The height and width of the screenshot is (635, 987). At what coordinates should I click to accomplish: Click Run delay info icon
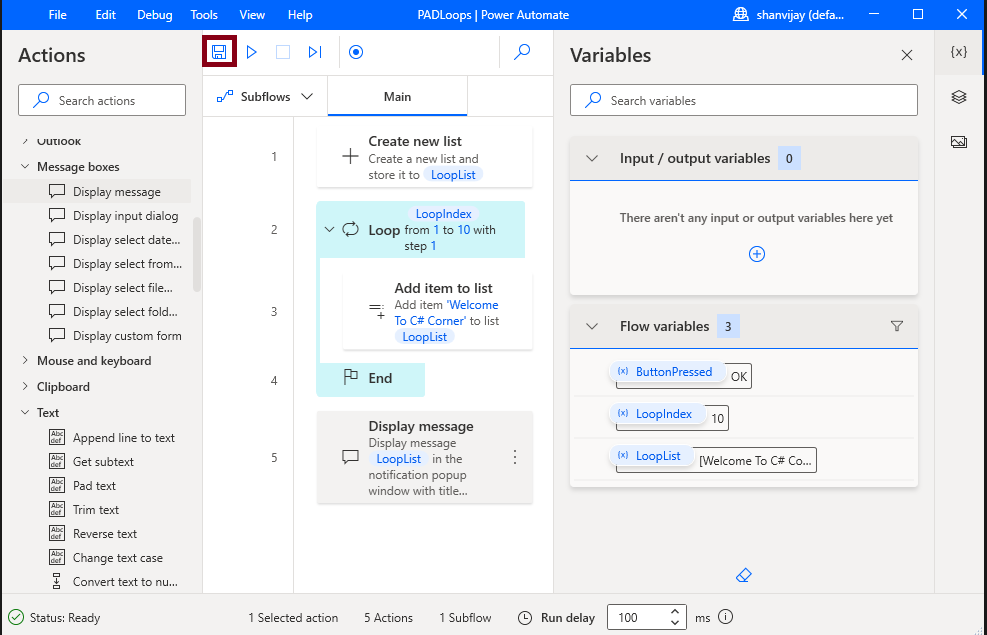pos(725,617)
